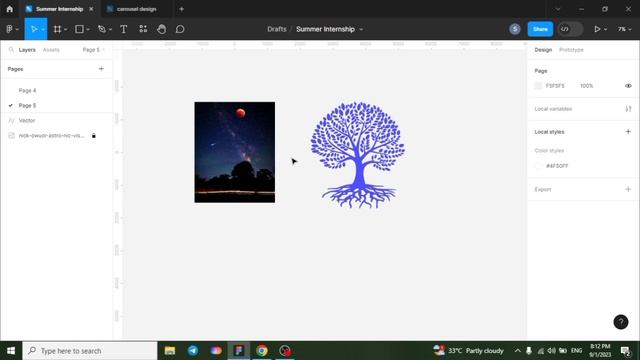Open a new tab with plus
The width and height of the screenshot is (640, 360).
click(182, 9)
